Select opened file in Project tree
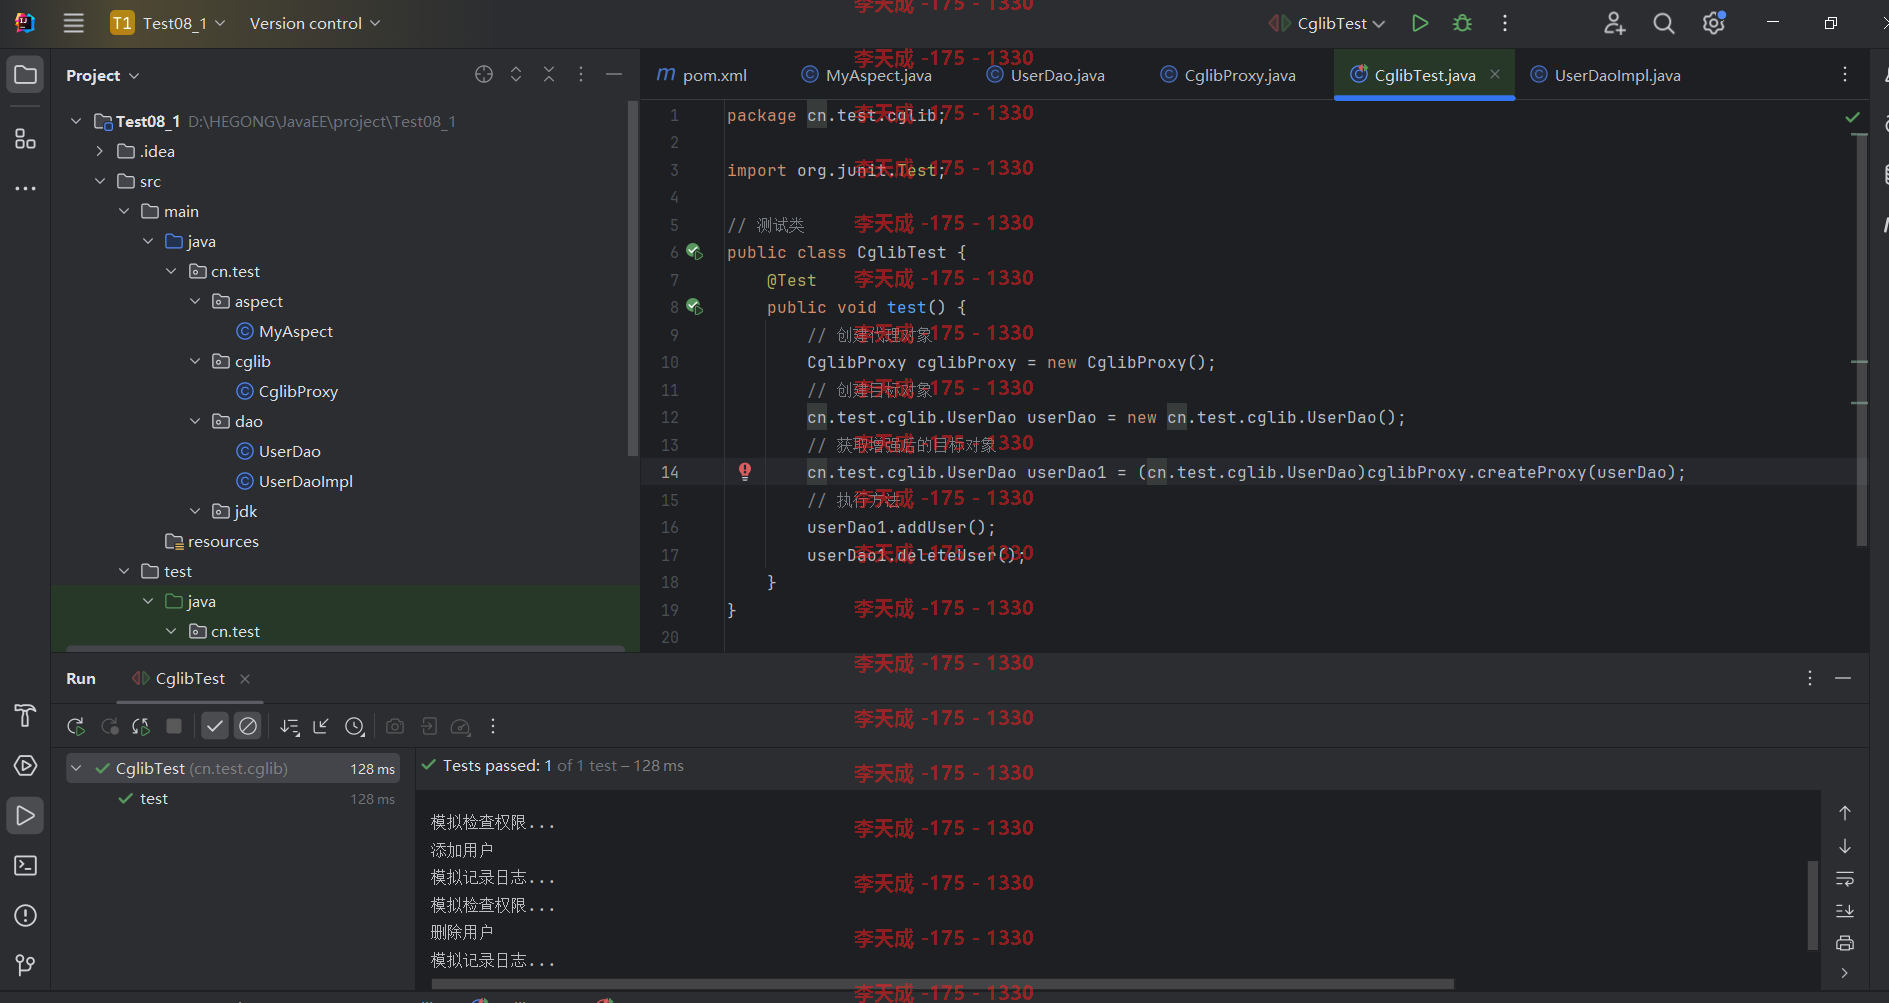The height and width of the screenshot is (1003, 1889). (484, 75)
